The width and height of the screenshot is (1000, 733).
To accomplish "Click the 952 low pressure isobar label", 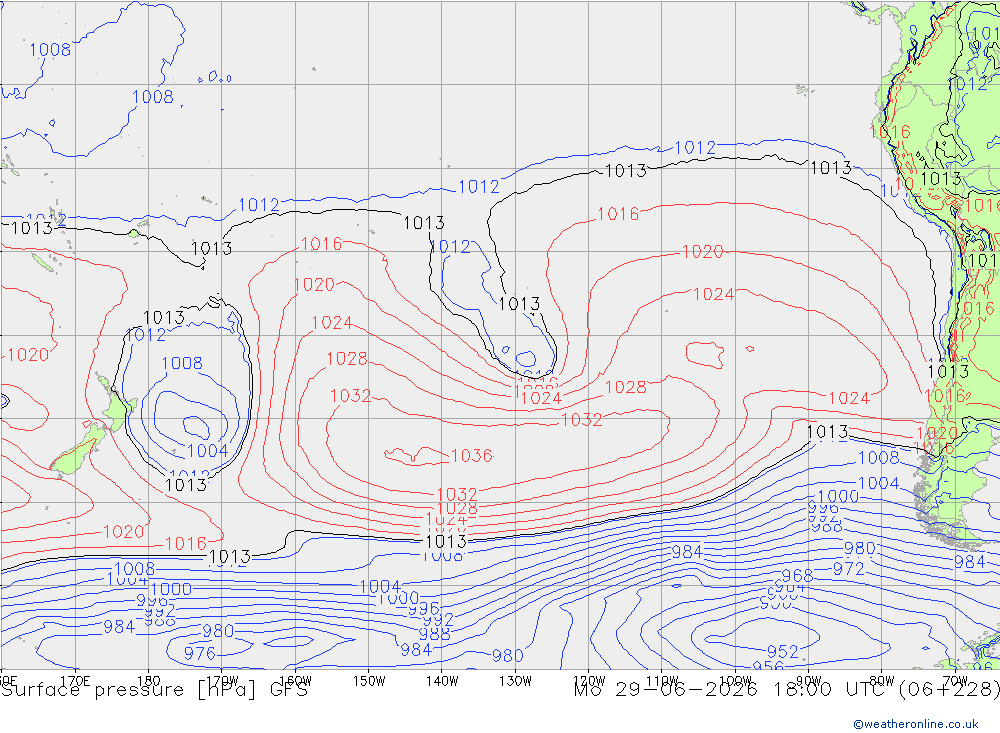I will (x=782, y=651).
